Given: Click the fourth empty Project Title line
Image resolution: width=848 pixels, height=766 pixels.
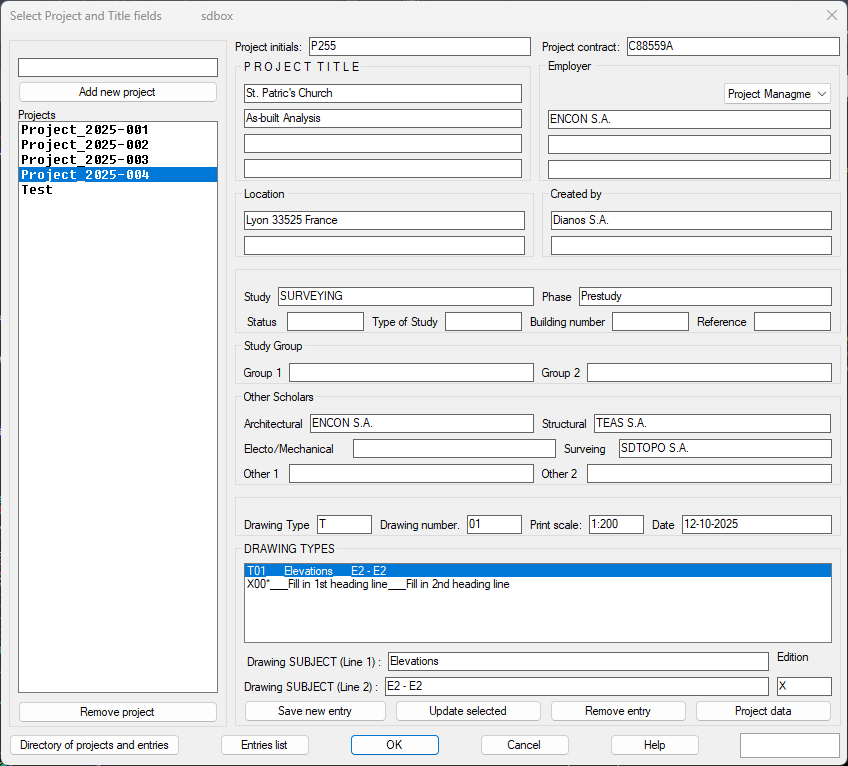Looking at the screenshot, I should pyautogui.click(x=383, y=169).
